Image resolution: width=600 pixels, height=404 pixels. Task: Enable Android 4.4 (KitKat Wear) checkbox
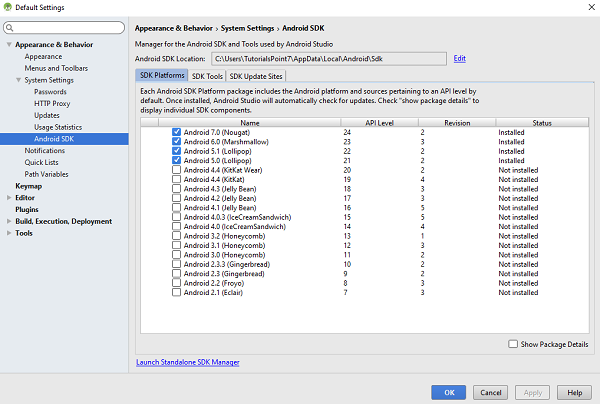click(177, 170)
